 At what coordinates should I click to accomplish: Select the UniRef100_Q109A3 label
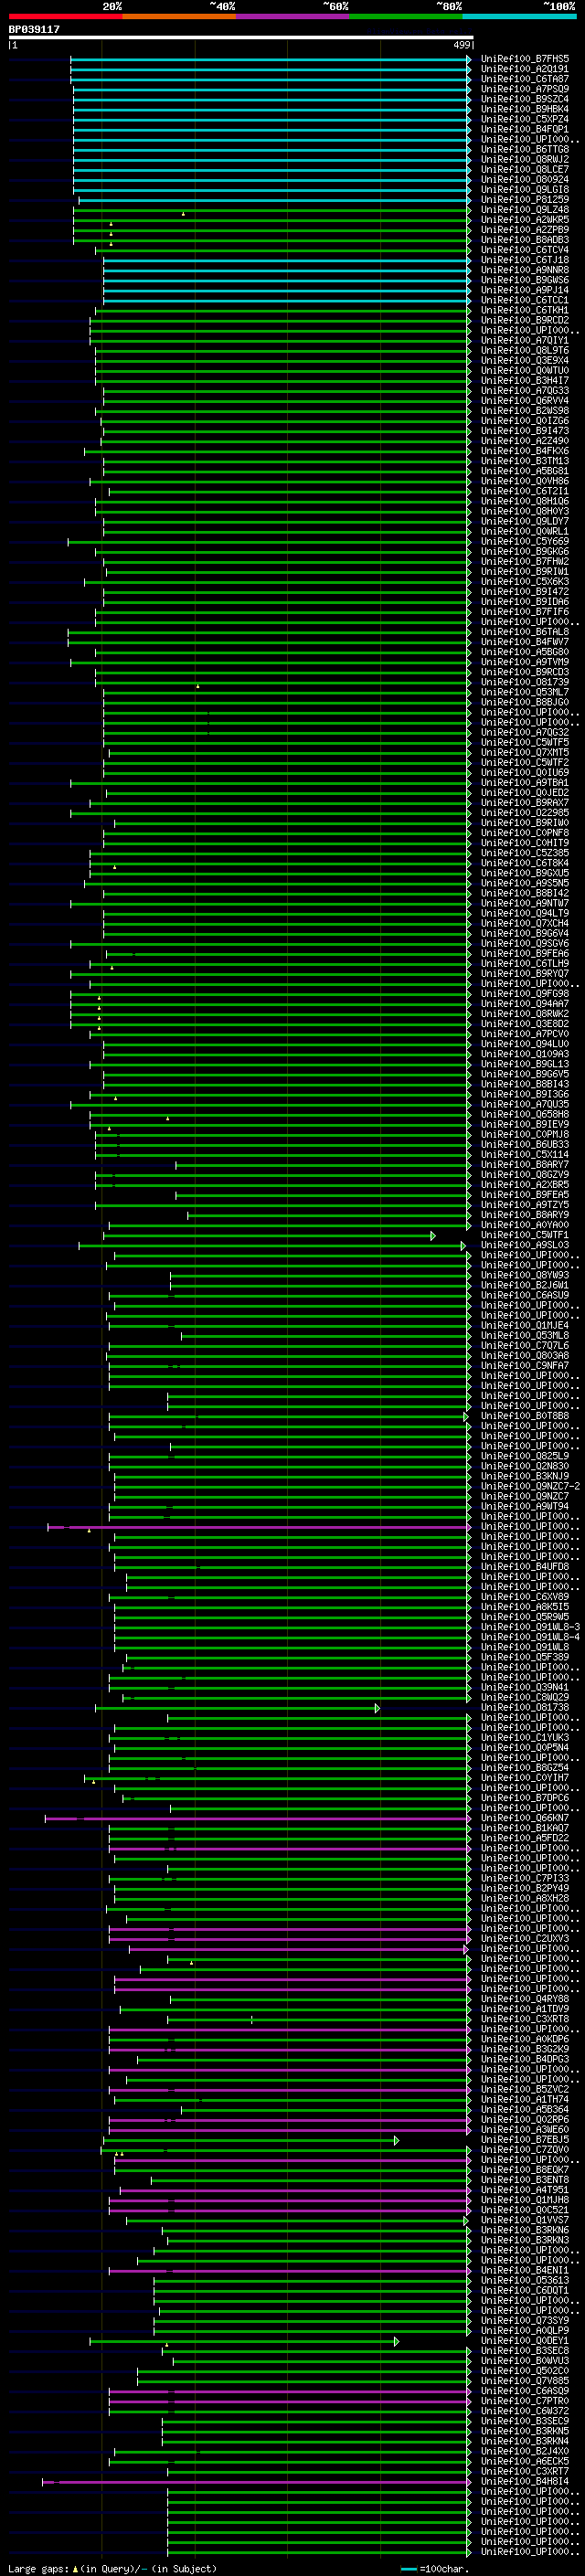(525, 1054)
